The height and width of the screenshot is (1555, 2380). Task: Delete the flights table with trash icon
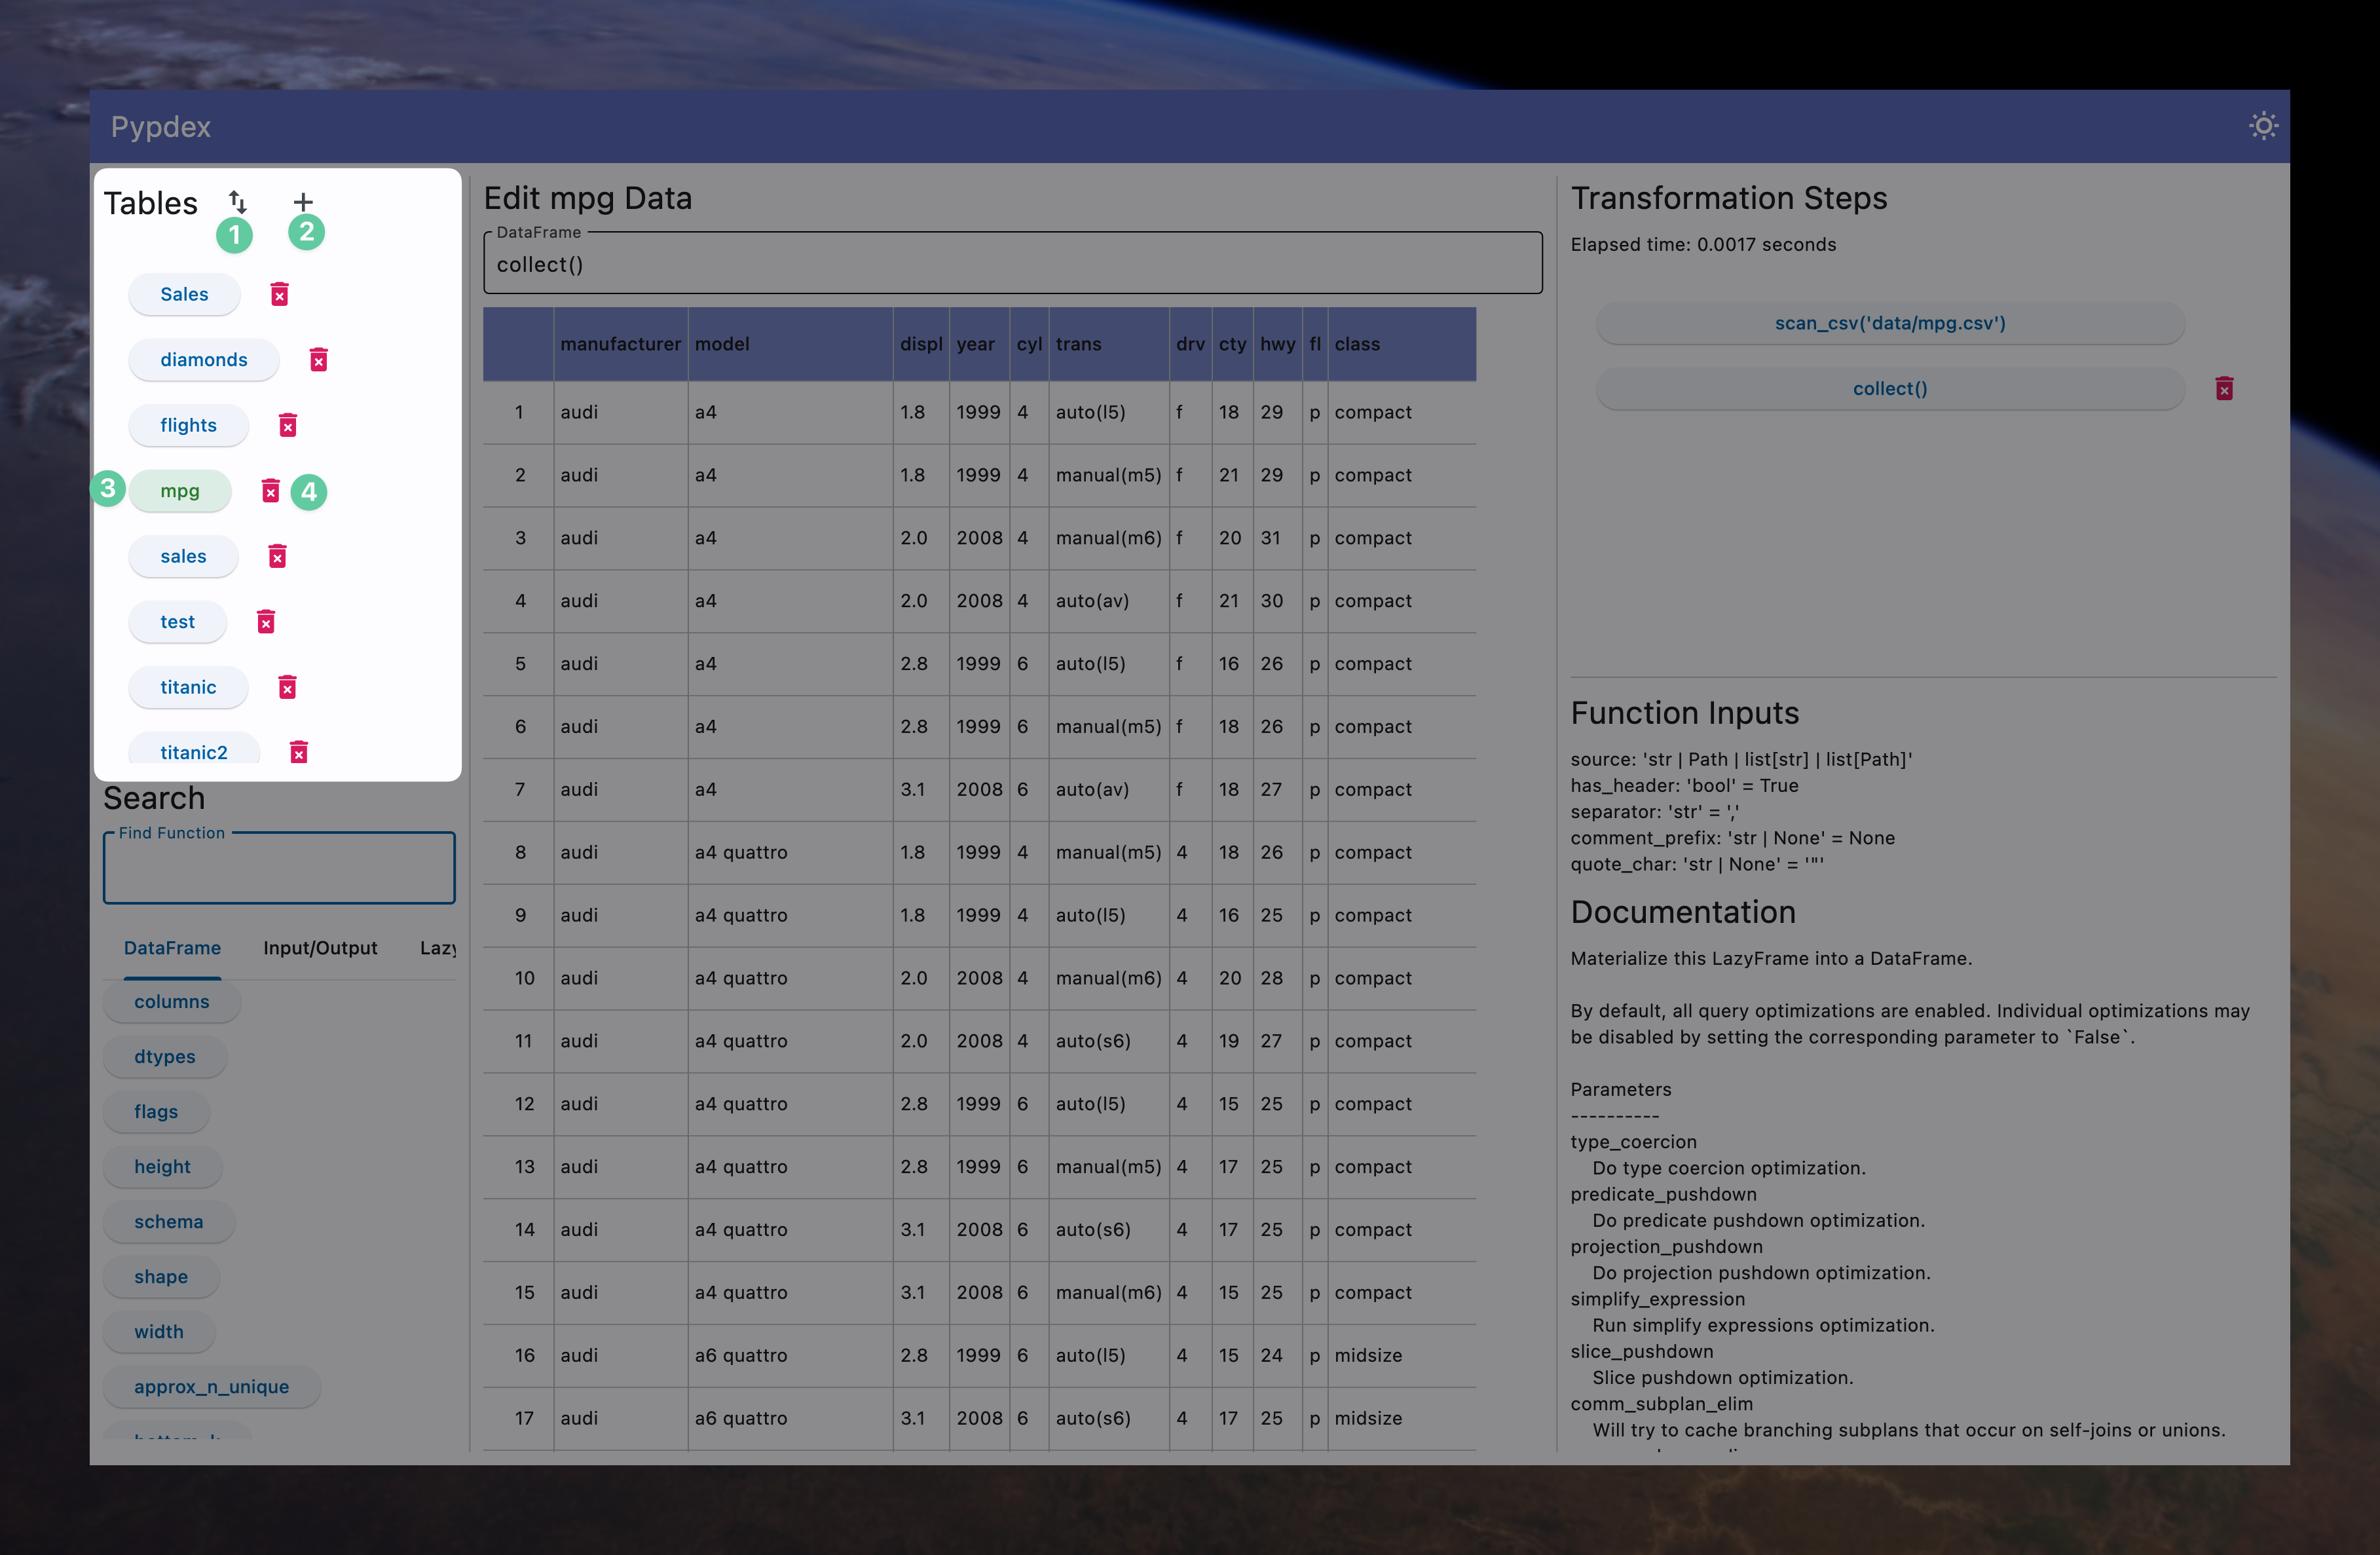pos(288,425)
